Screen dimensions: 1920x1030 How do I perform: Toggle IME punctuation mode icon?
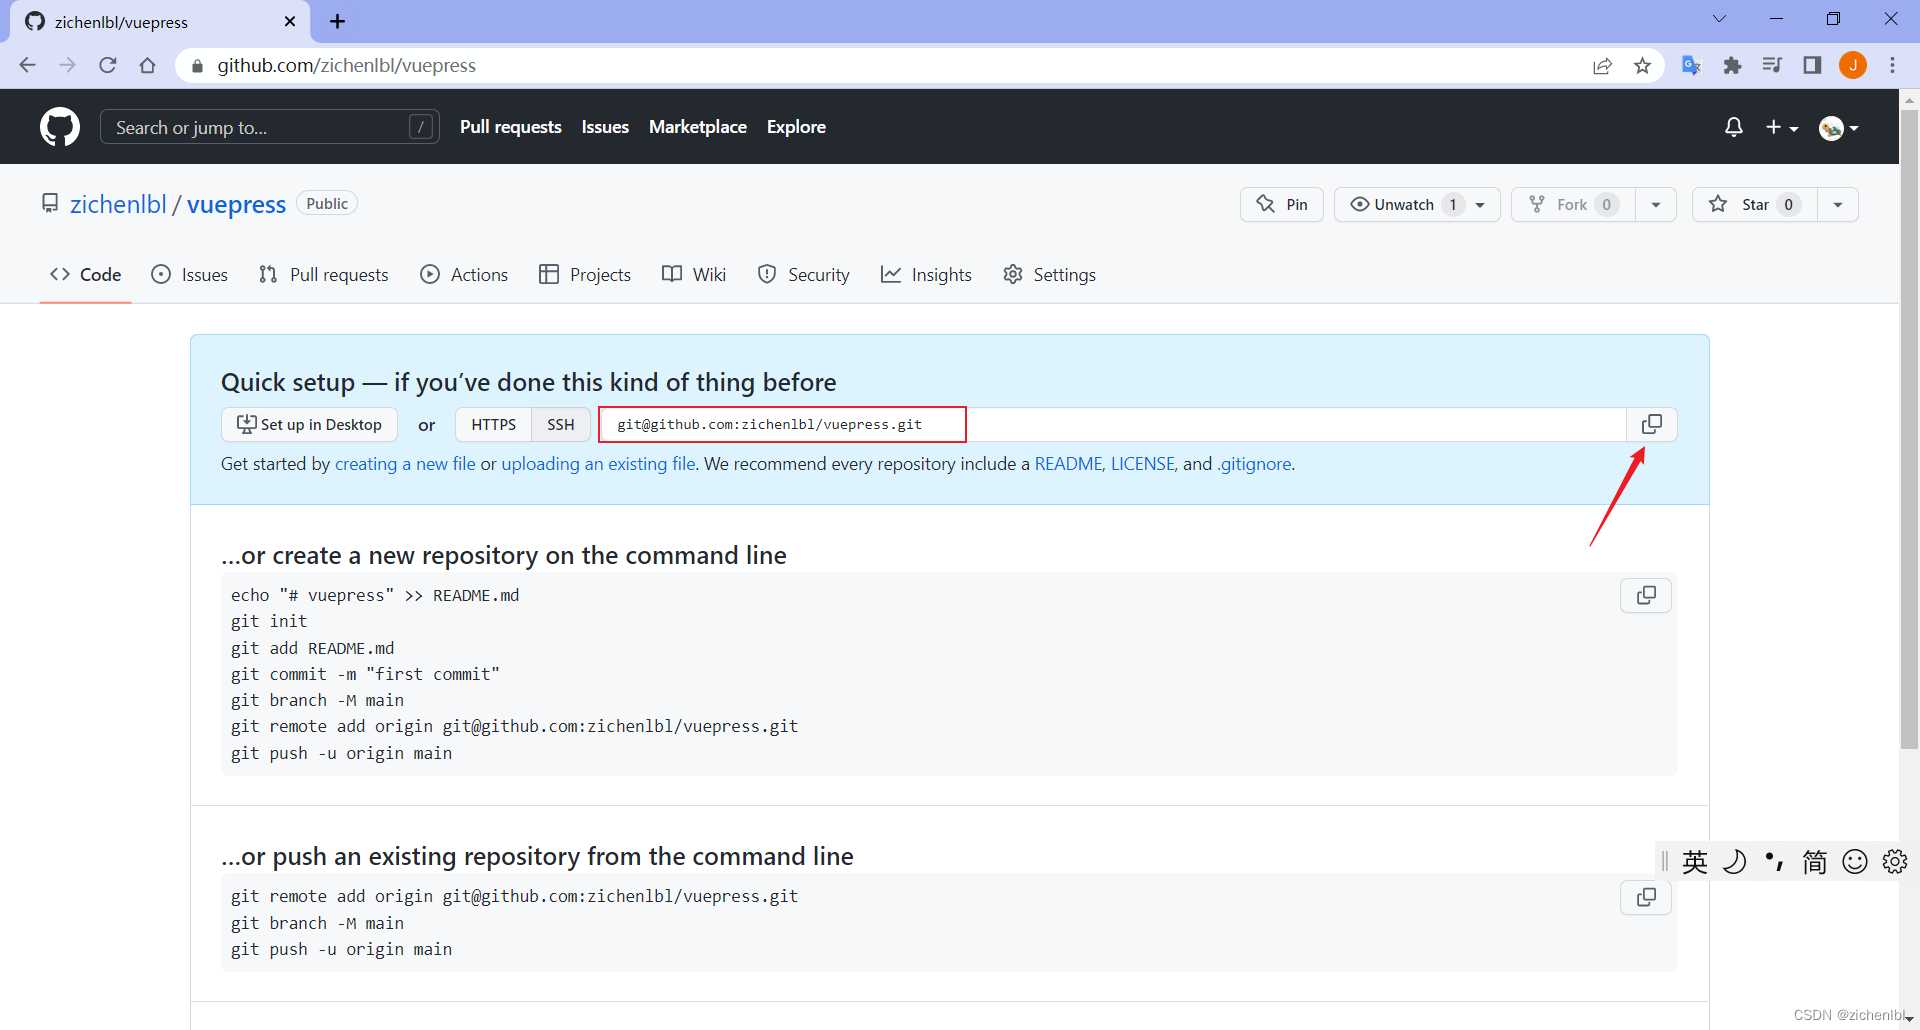pos(1775,862)
